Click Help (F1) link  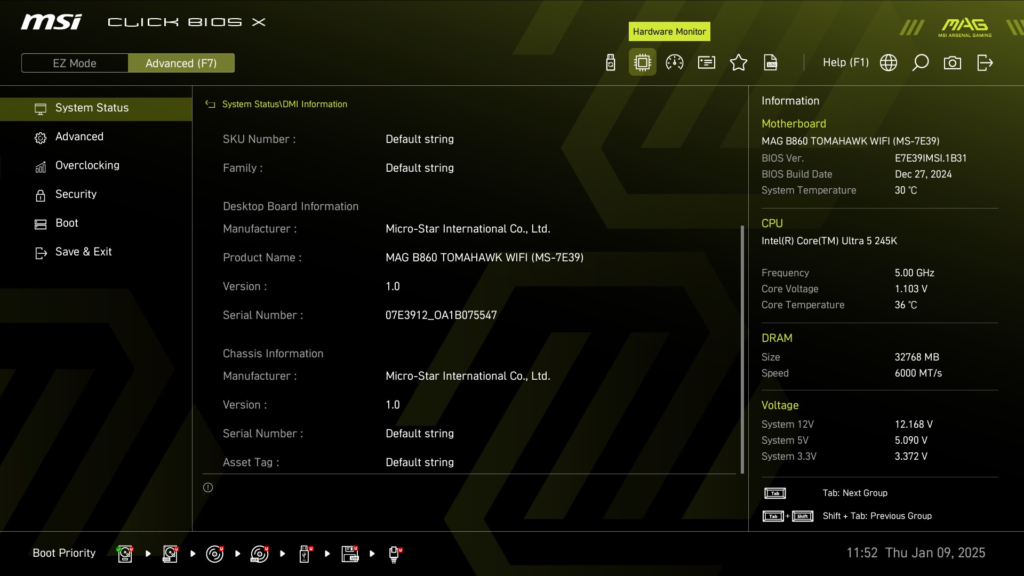[845, 61]
